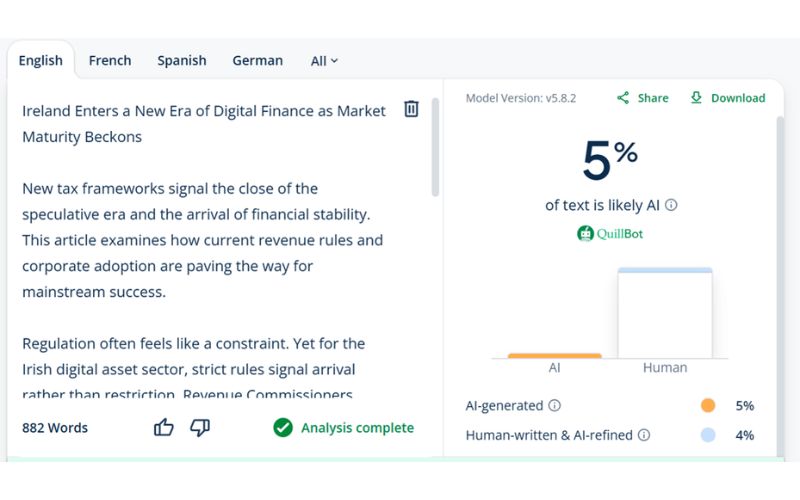Screen dimensions: 800x500
Task: Click the orange AI-generated color dot
Action: pos(708,406)
